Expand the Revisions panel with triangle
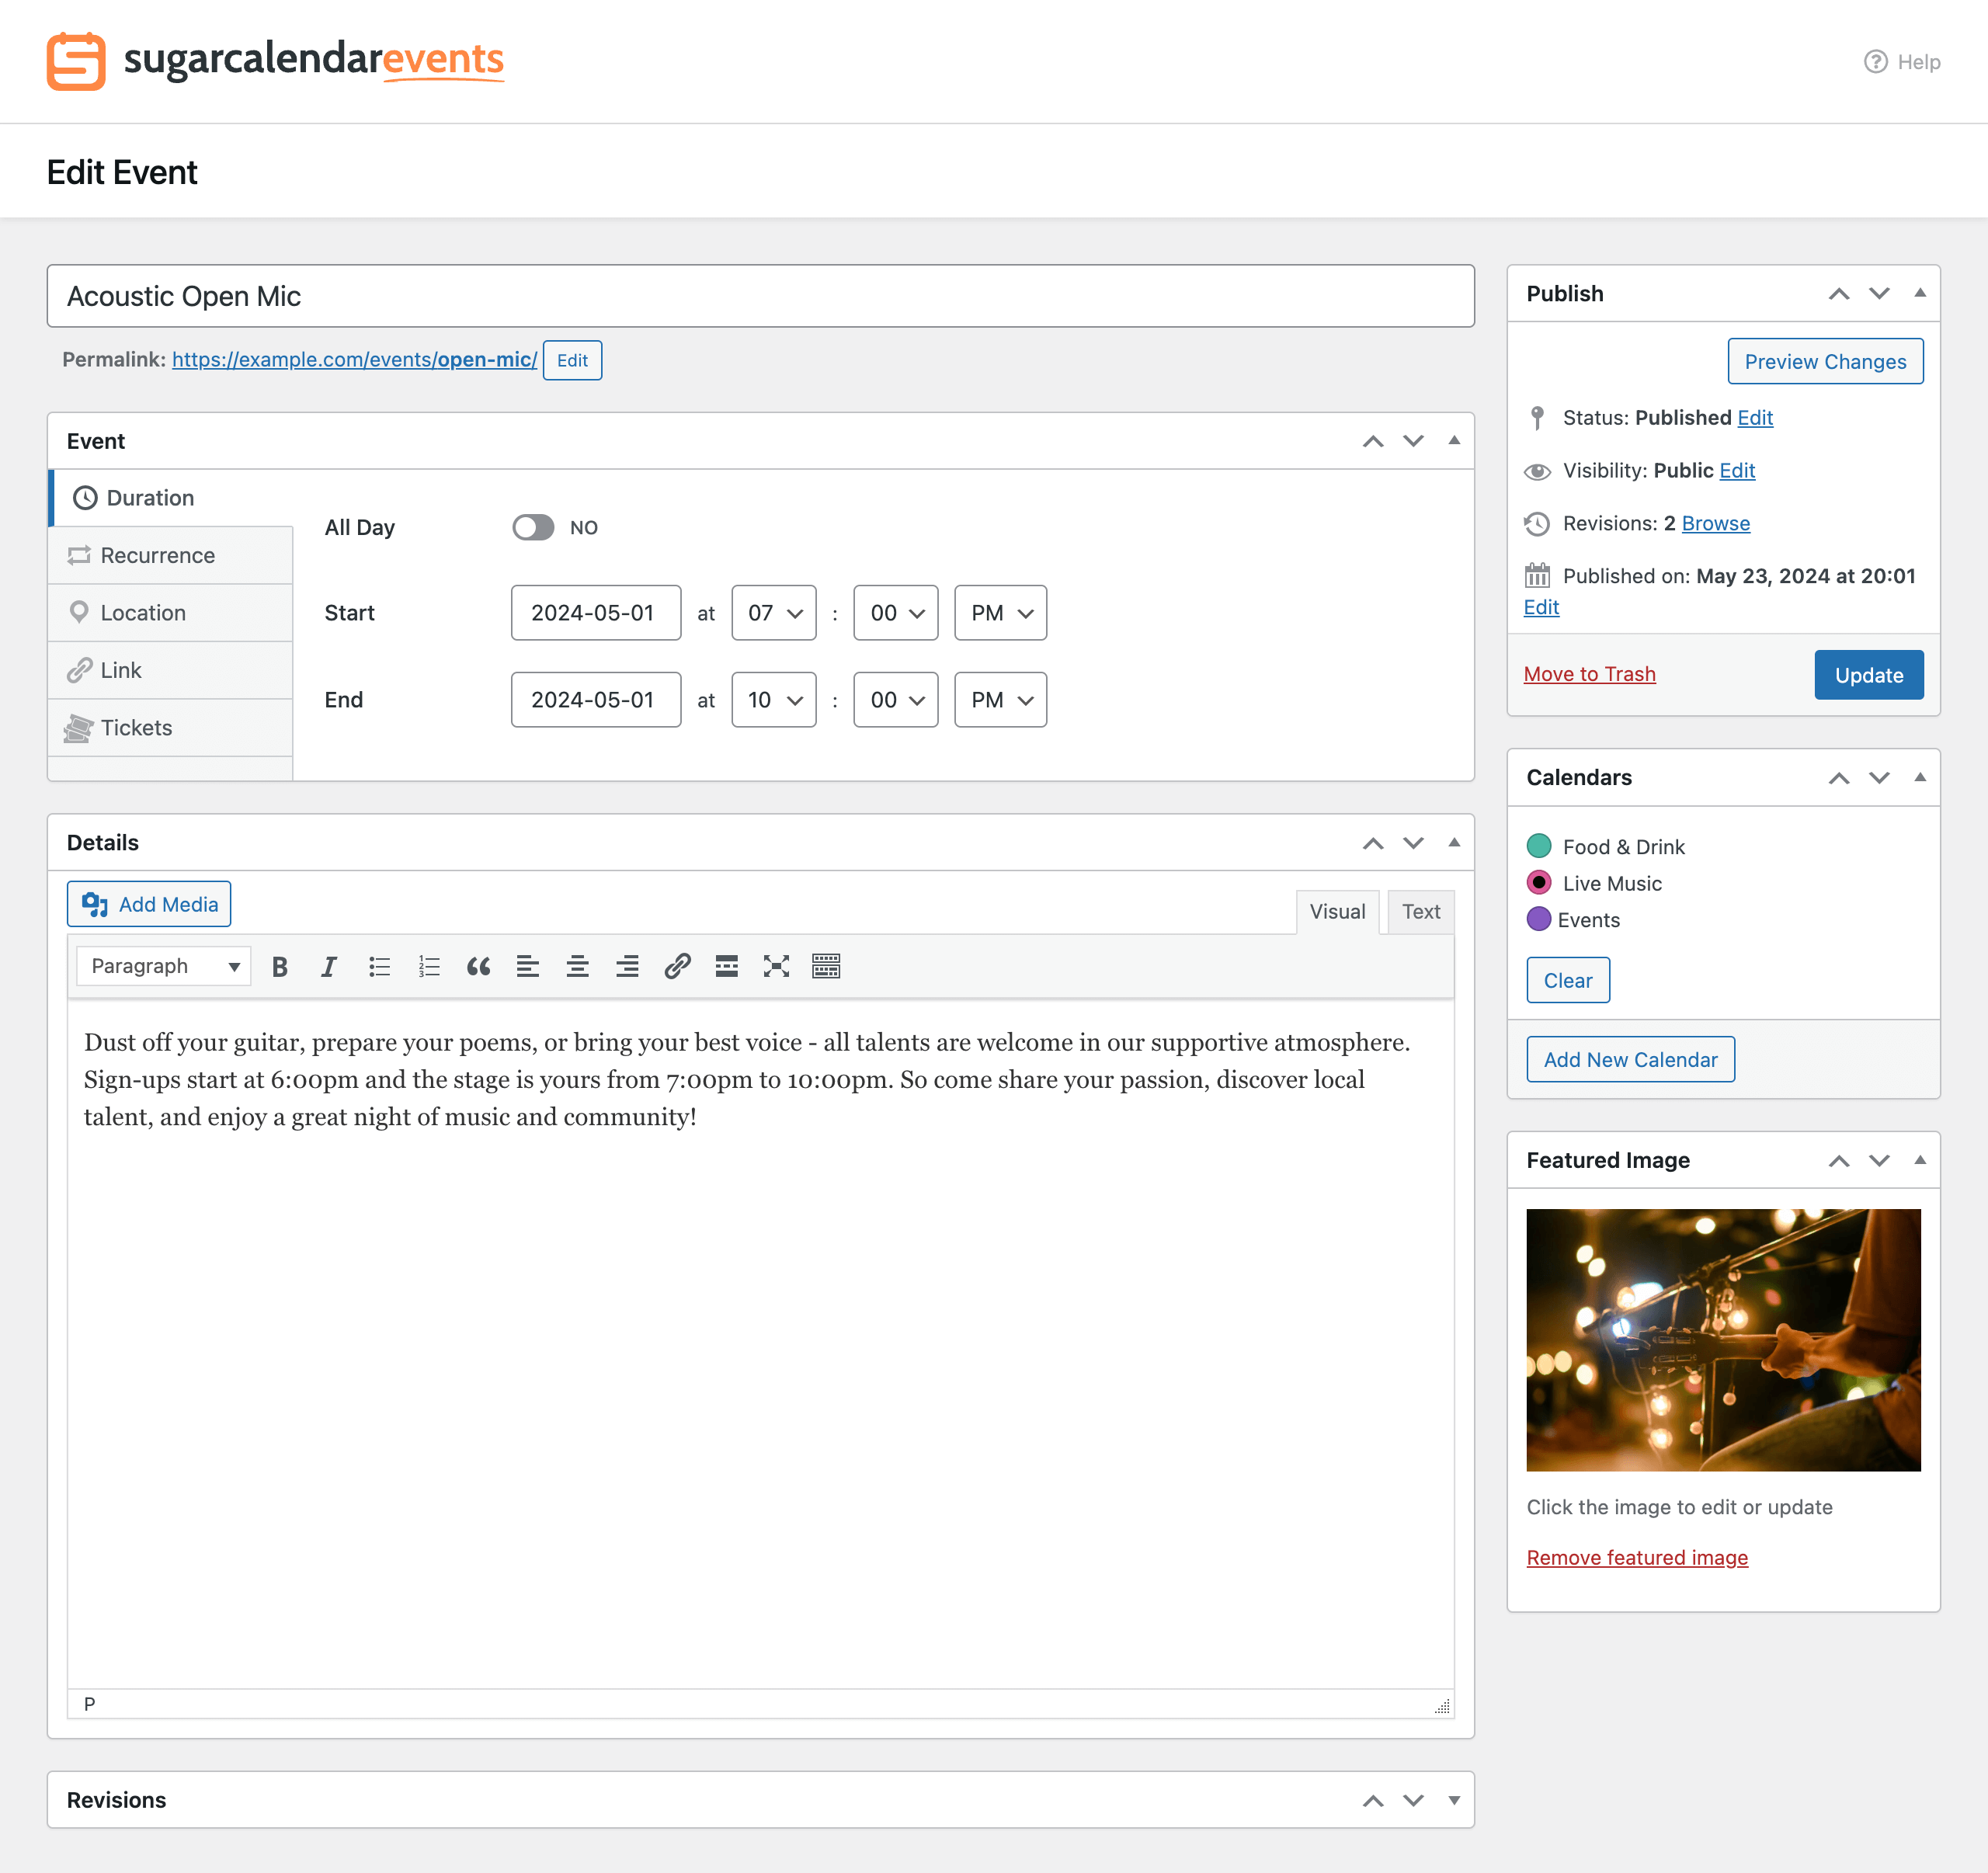The image size is (1988, 1873). pyautogui.click(x=1454, y=1800)
